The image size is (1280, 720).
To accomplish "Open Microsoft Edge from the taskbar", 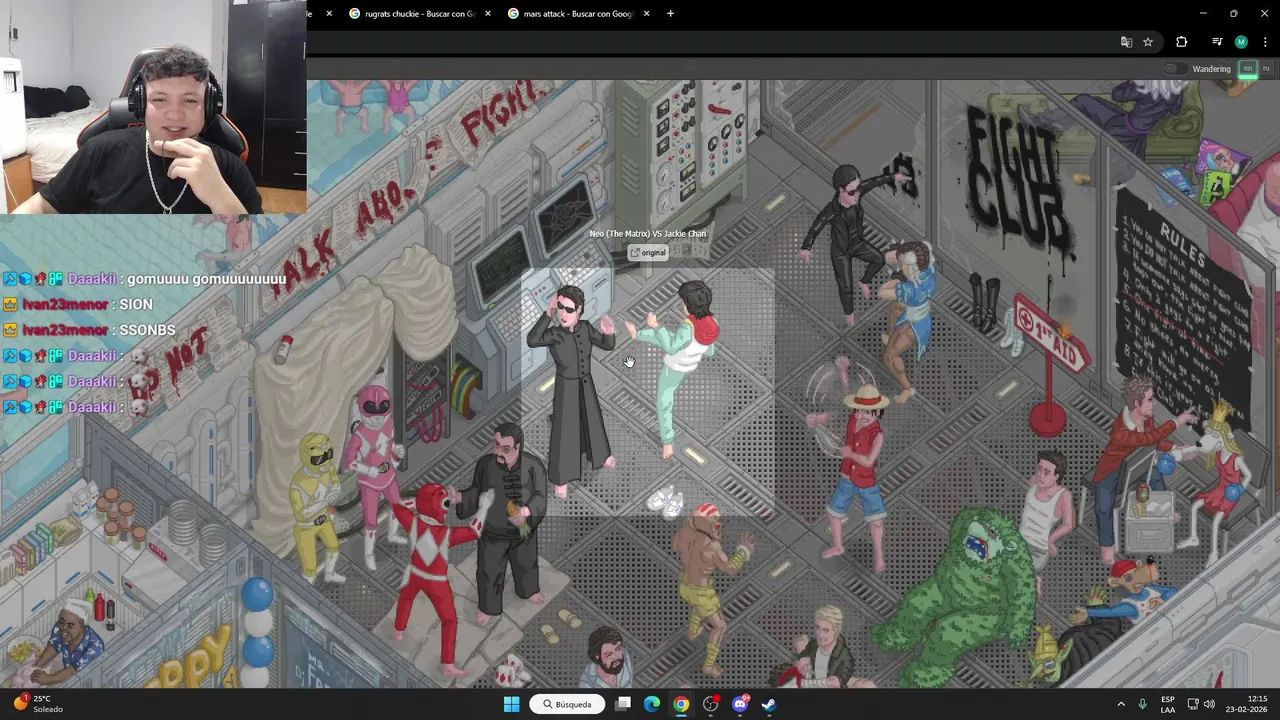I will coord(652,704).
